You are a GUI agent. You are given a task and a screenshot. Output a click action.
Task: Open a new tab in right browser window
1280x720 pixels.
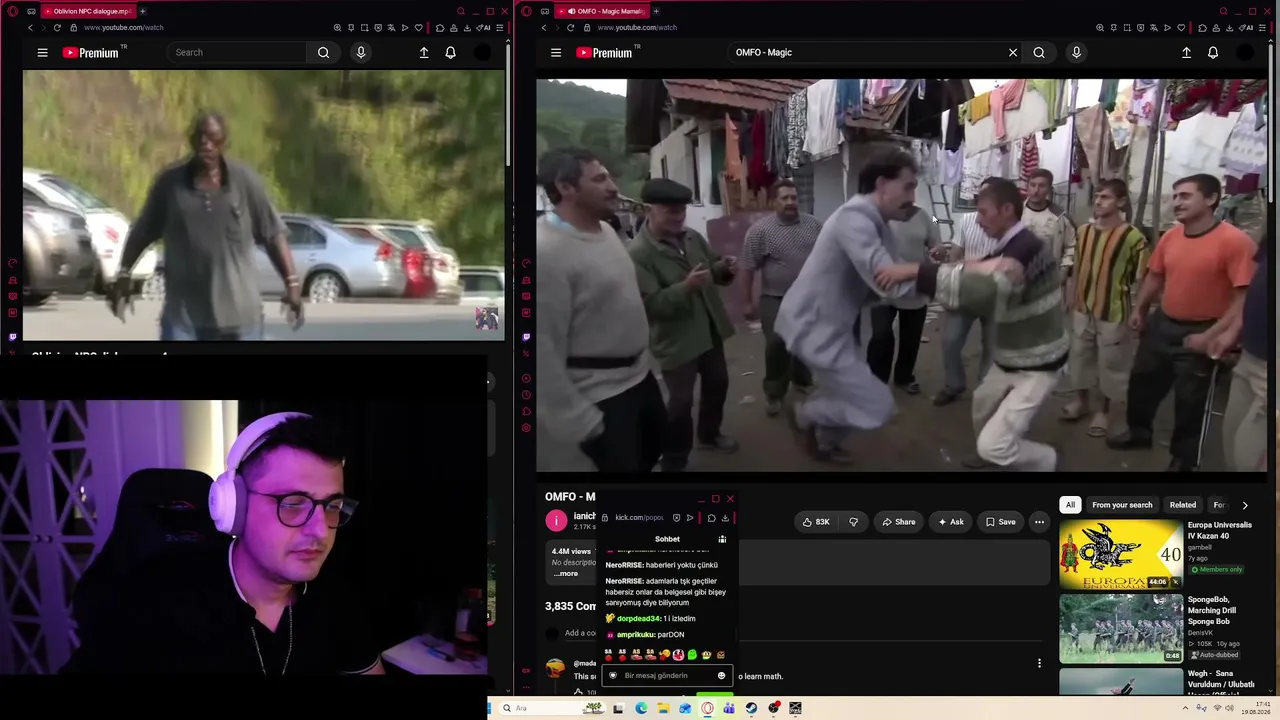pyautogui.click(x=657, y=11)
